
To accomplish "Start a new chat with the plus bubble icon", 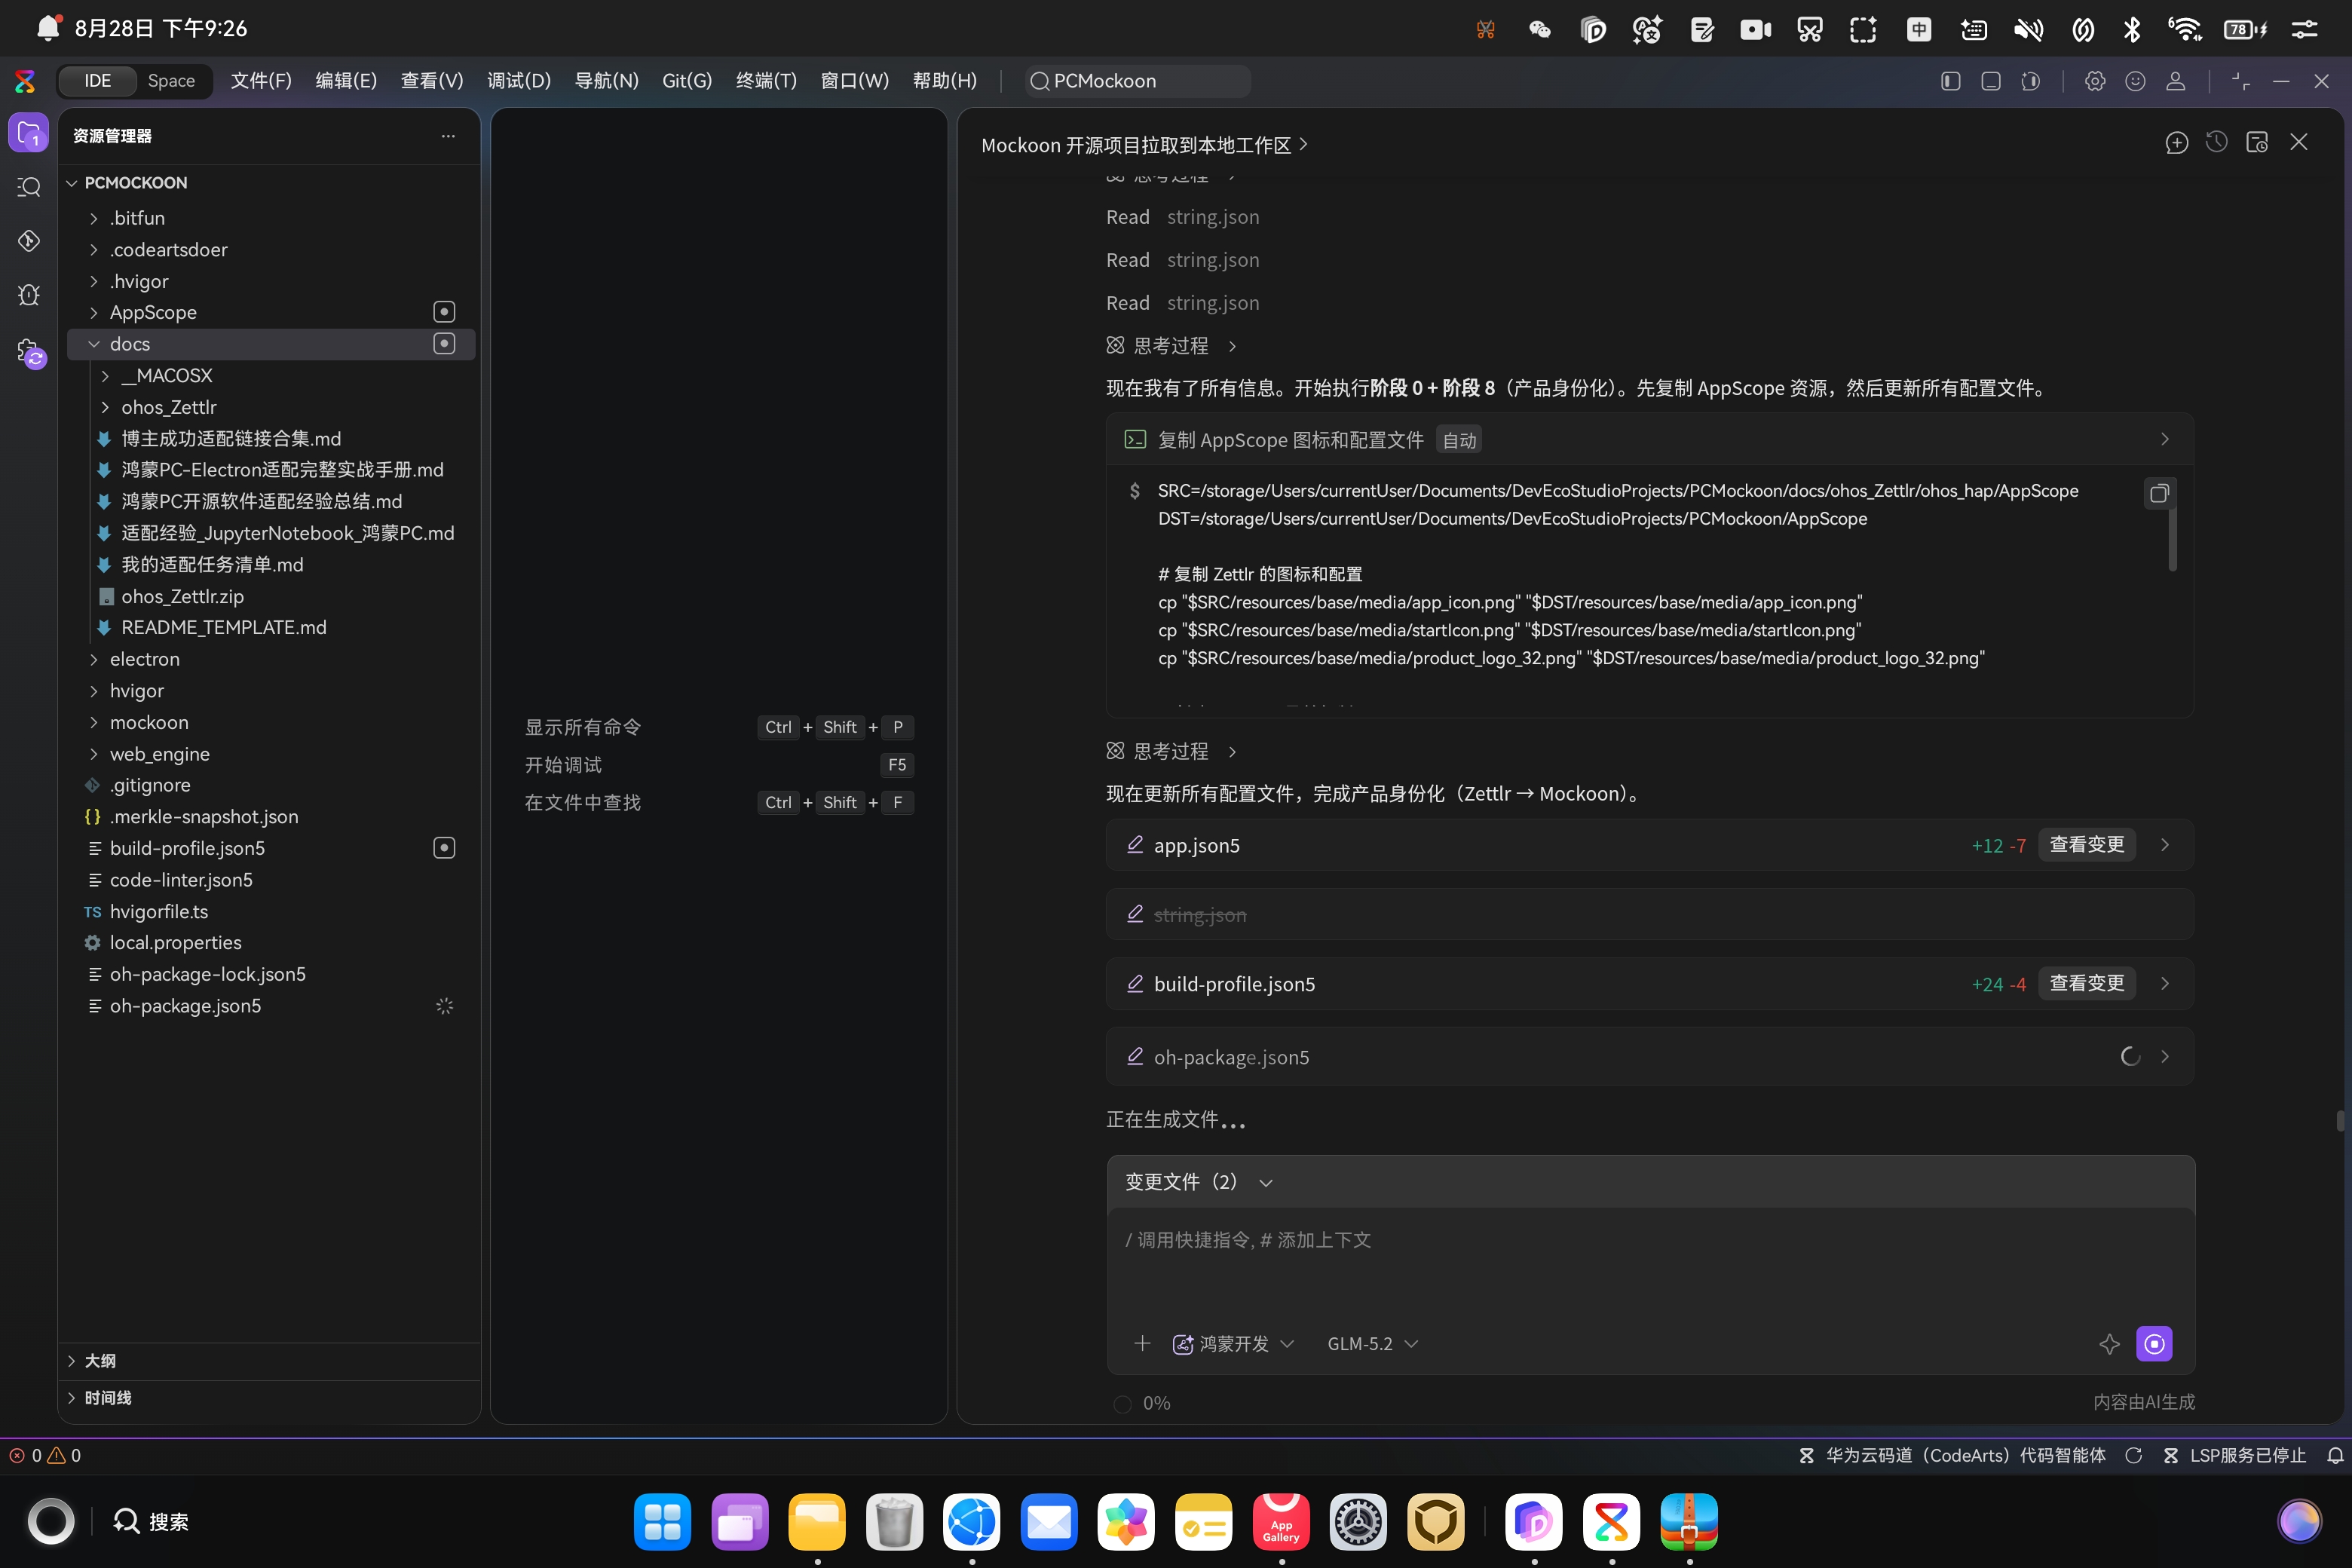I will (2176, 143).
